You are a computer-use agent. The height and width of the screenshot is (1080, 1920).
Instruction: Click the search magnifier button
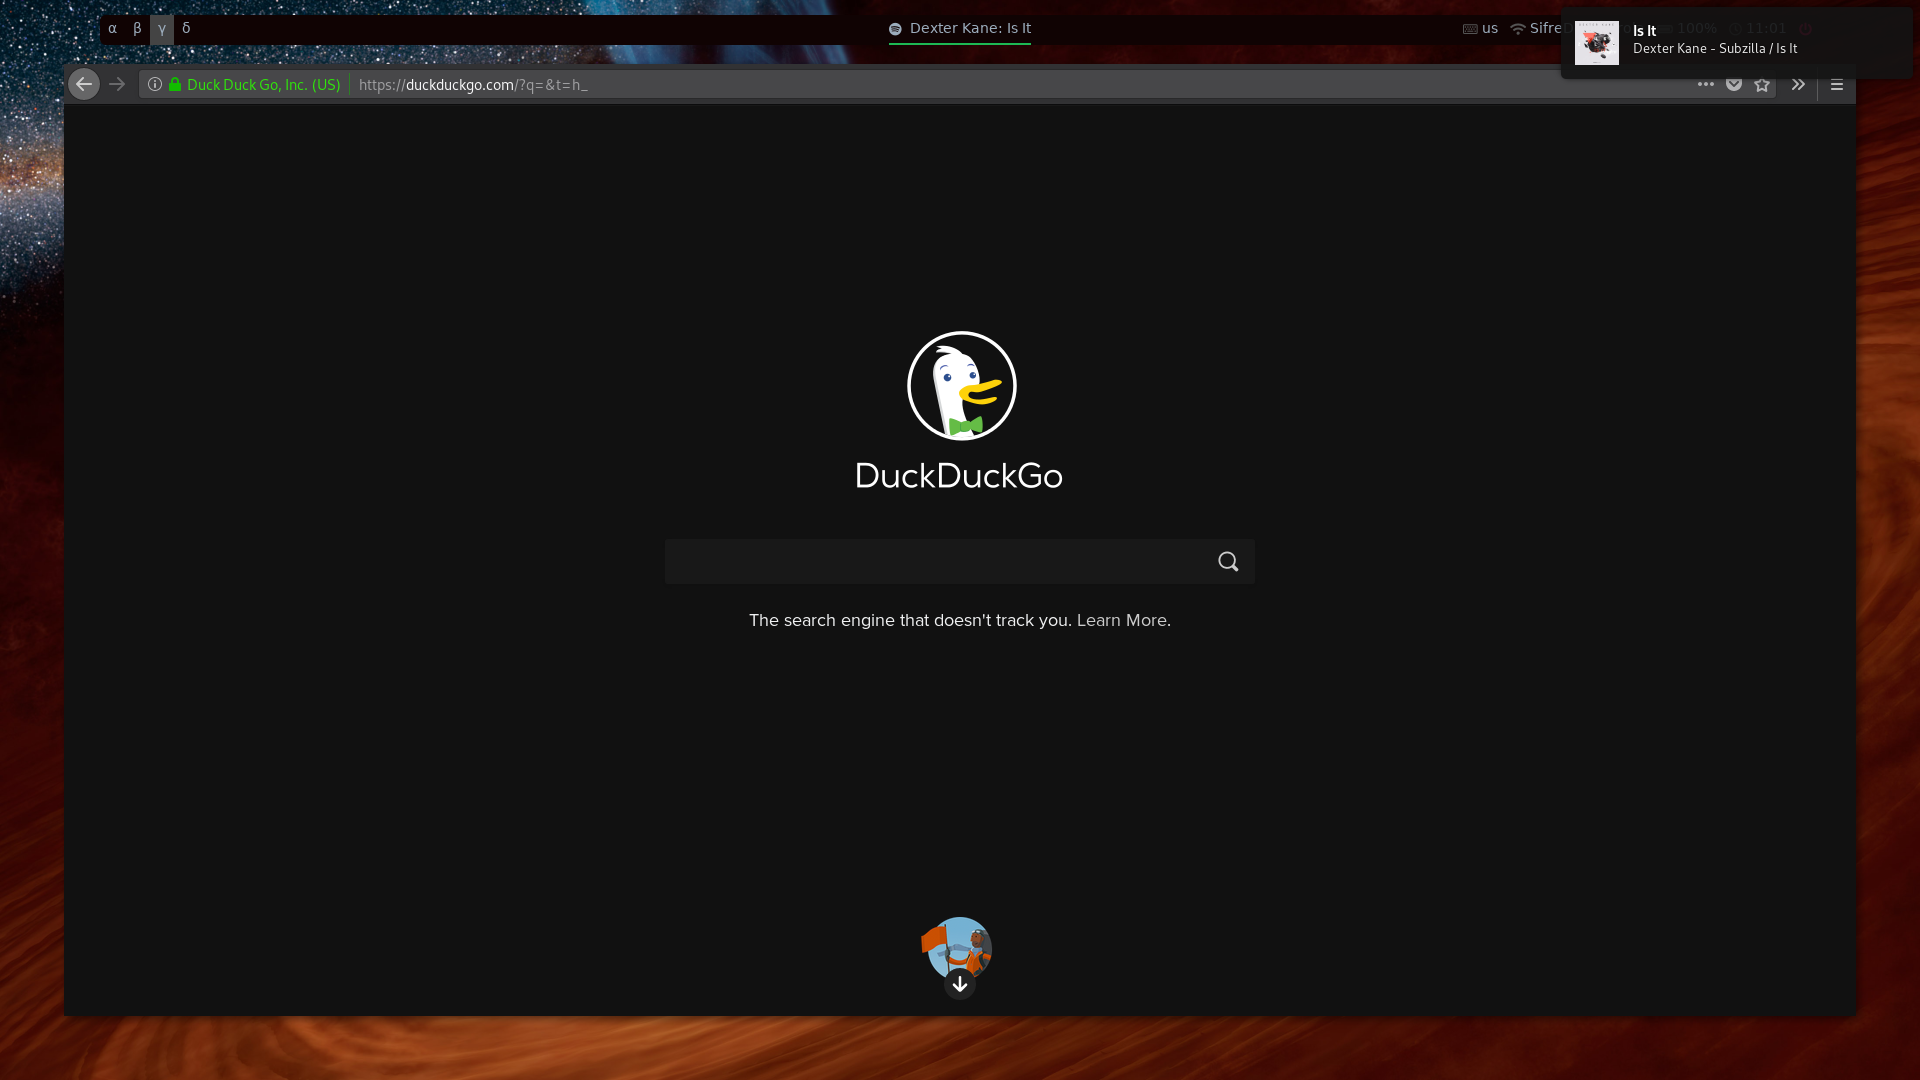pos(1228,561)
